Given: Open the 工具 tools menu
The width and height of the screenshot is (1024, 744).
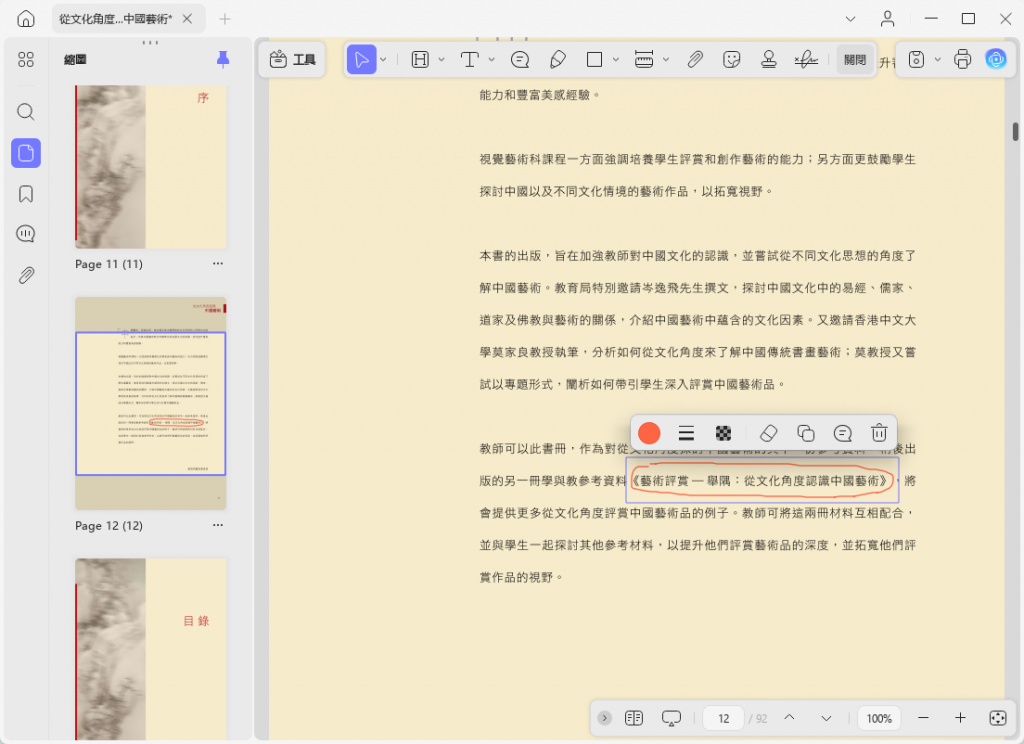Looking at the screenshot, I should [292, 59].
